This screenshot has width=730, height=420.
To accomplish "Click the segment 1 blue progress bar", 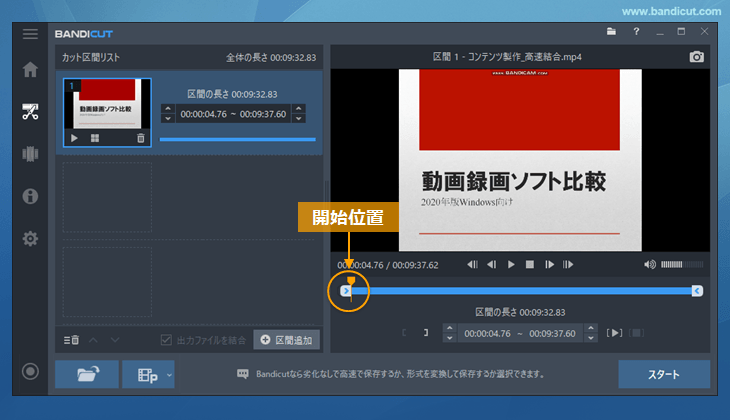I will tap(237, 139).
